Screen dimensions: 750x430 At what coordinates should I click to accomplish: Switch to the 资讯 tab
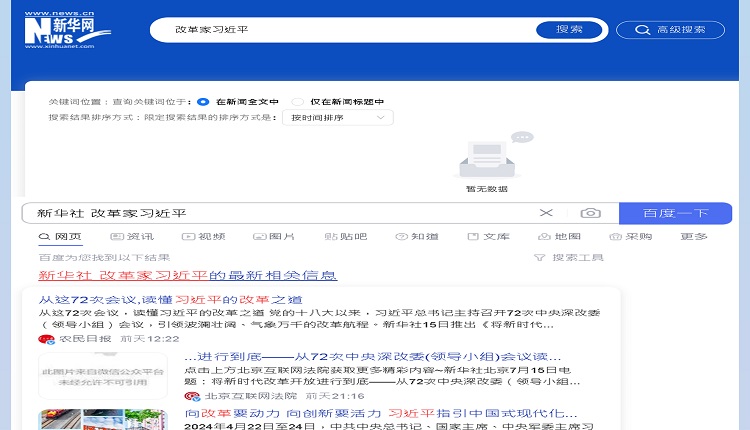pos(132,236)
